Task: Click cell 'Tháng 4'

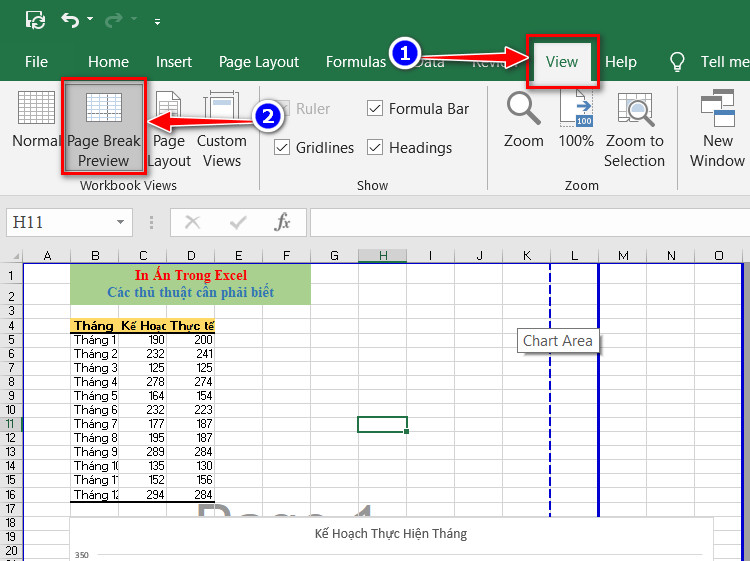Action: (x=94, y=382)
